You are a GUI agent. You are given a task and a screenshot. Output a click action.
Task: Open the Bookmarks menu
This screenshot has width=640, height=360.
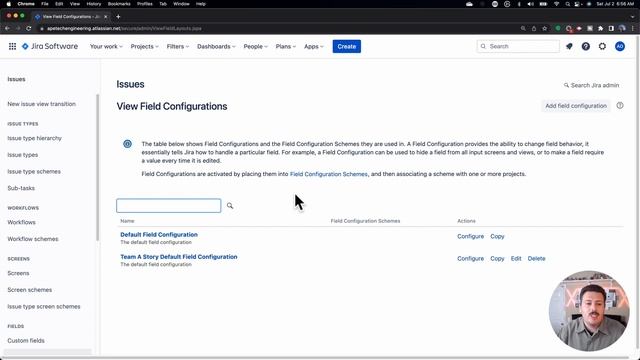click(119, 4)
